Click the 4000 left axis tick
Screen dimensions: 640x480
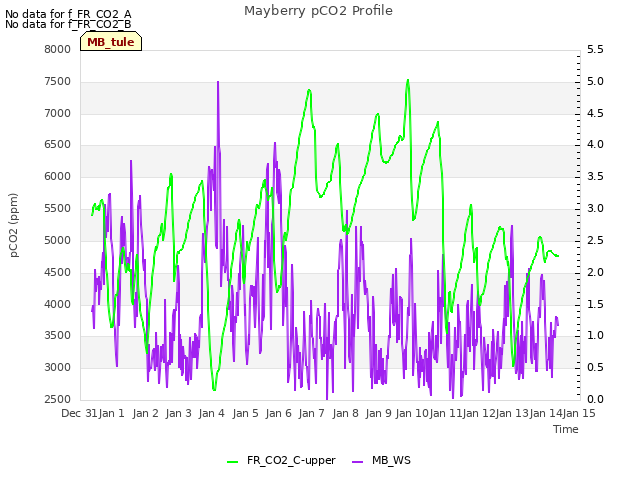(x=58, y=304)
